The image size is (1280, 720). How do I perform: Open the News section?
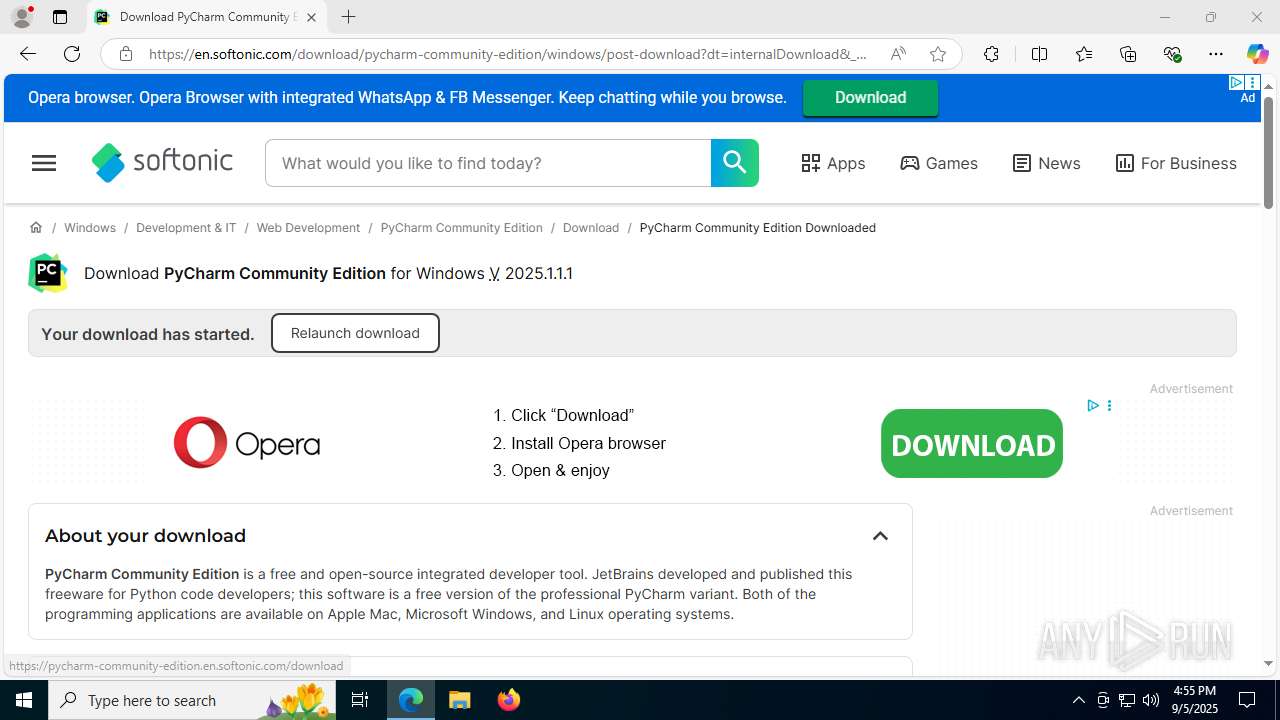1046,163
